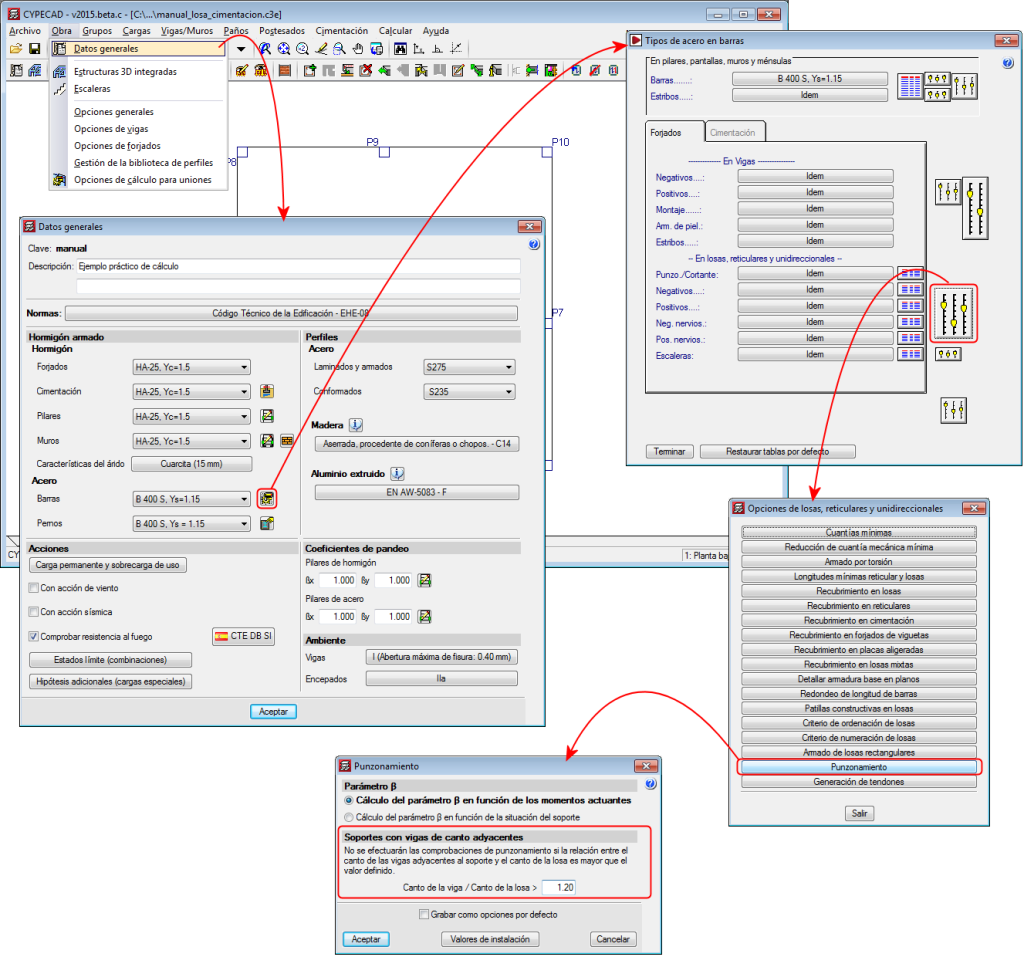Click the Punzonamiento button in options list
Image resolution: width=1024 pixels, height=957 pixels.
[859, 767]
